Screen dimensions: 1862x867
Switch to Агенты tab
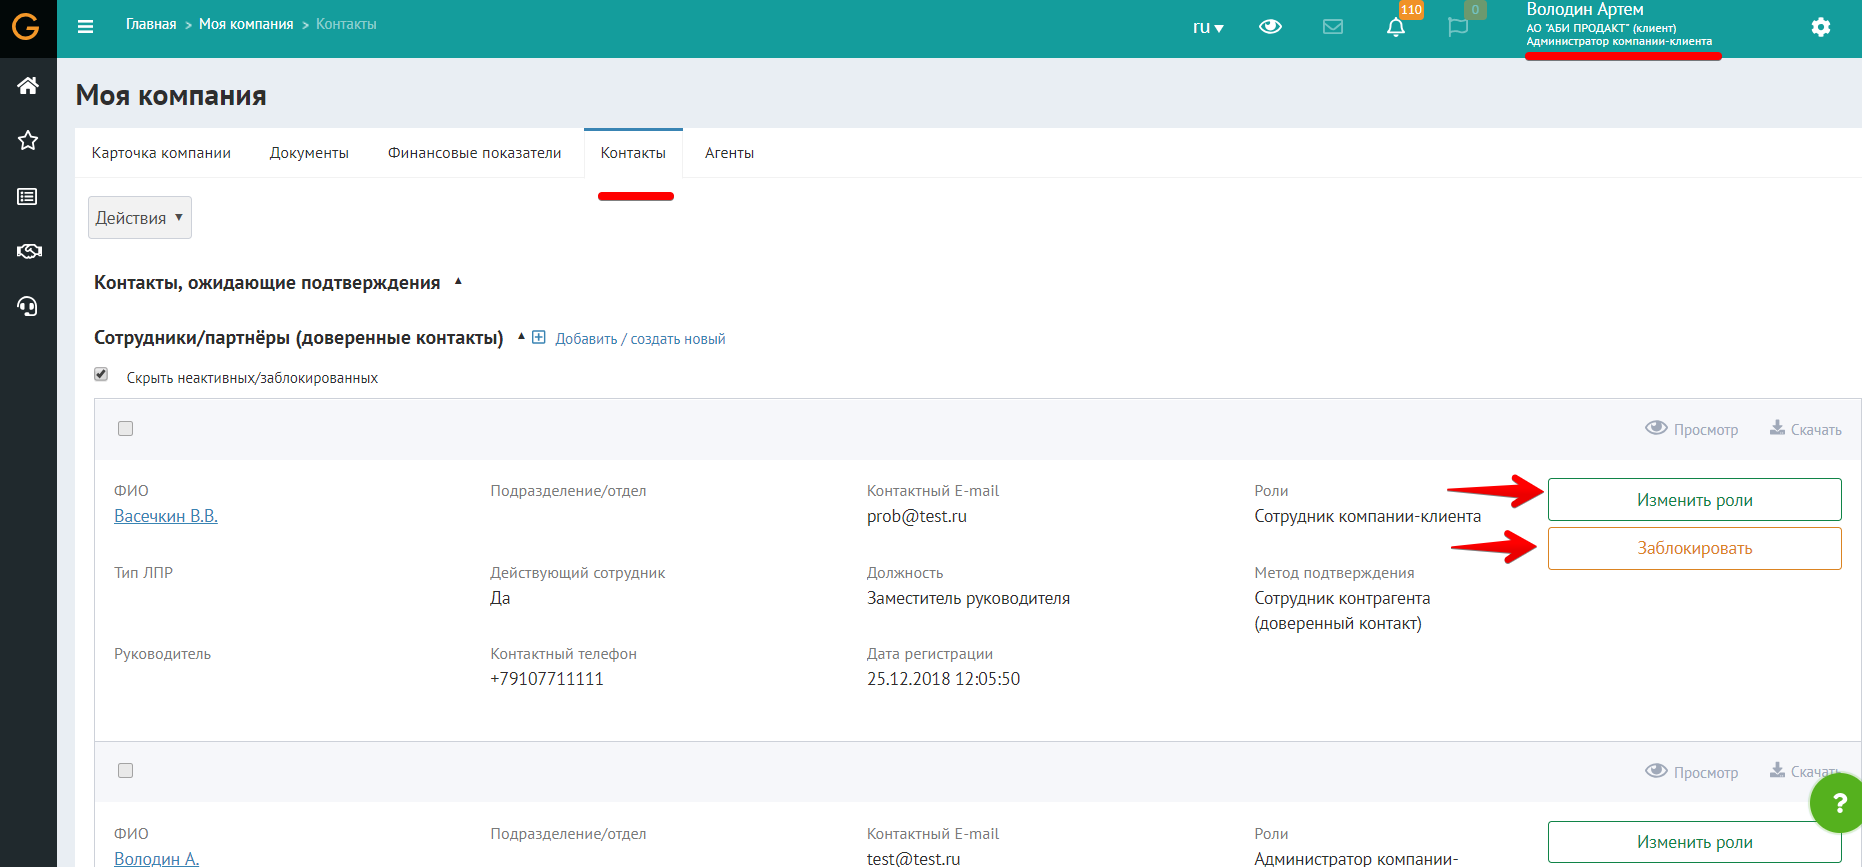tap(729, 153)
